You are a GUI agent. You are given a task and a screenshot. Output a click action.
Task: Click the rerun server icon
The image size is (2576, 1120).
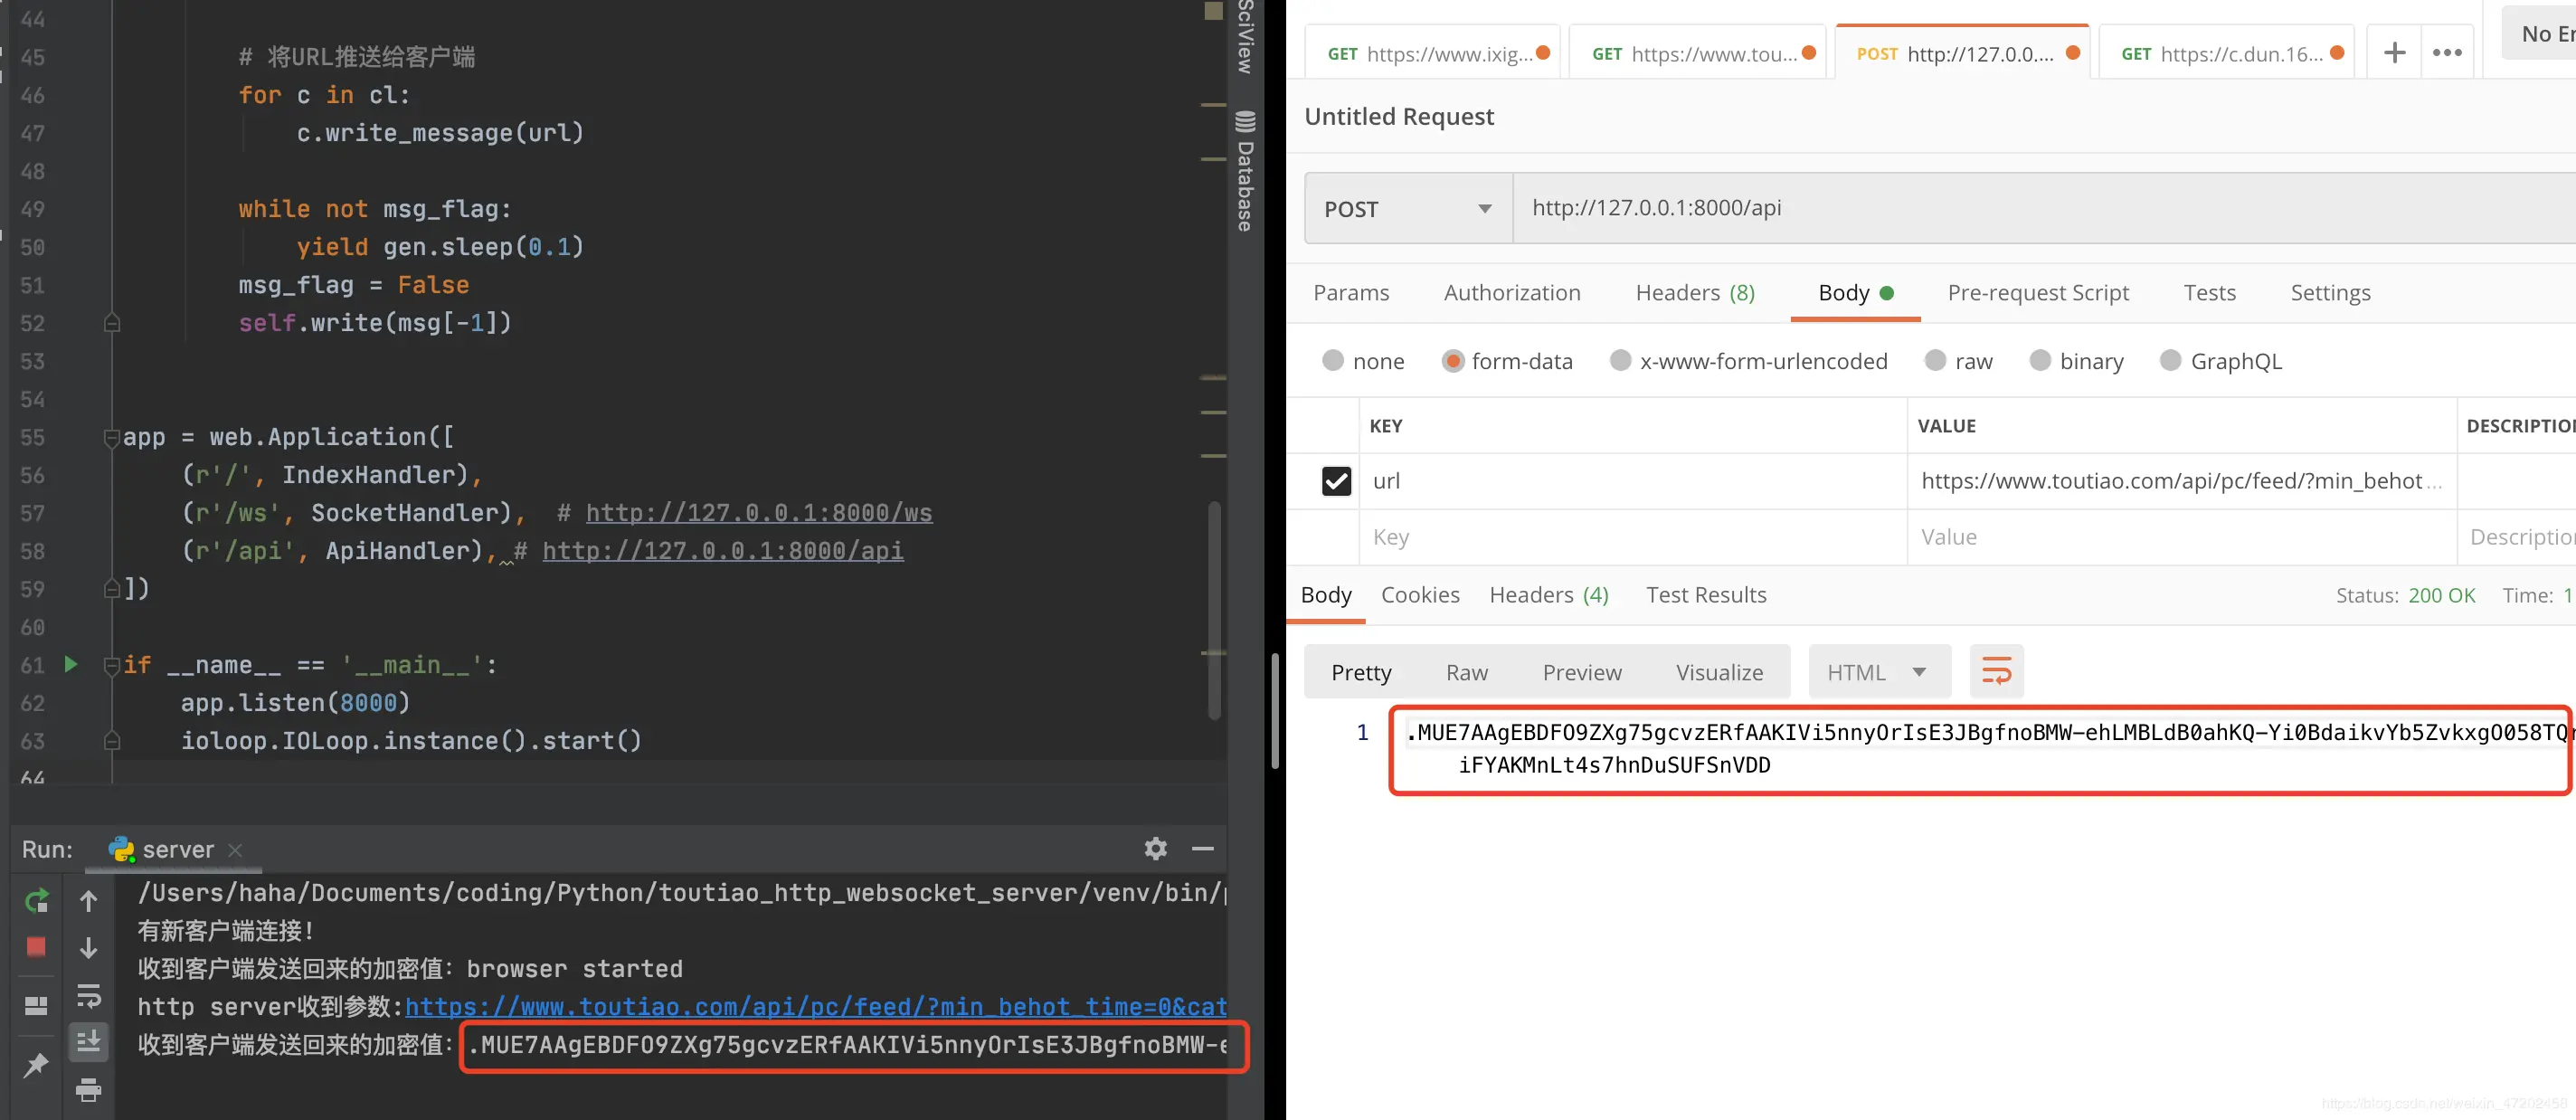[x=36, y=901]
